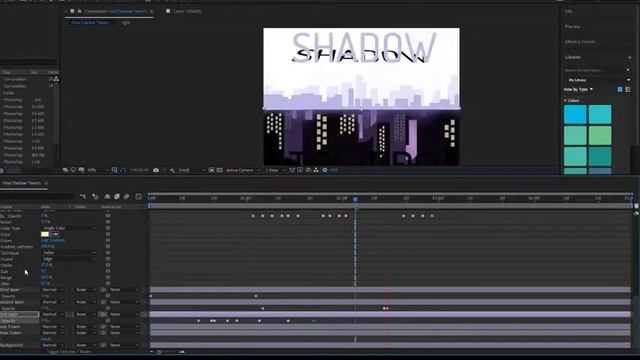Click the Libraries panel header
Viewport: 640px width, 360px height.
pos(573,58)
